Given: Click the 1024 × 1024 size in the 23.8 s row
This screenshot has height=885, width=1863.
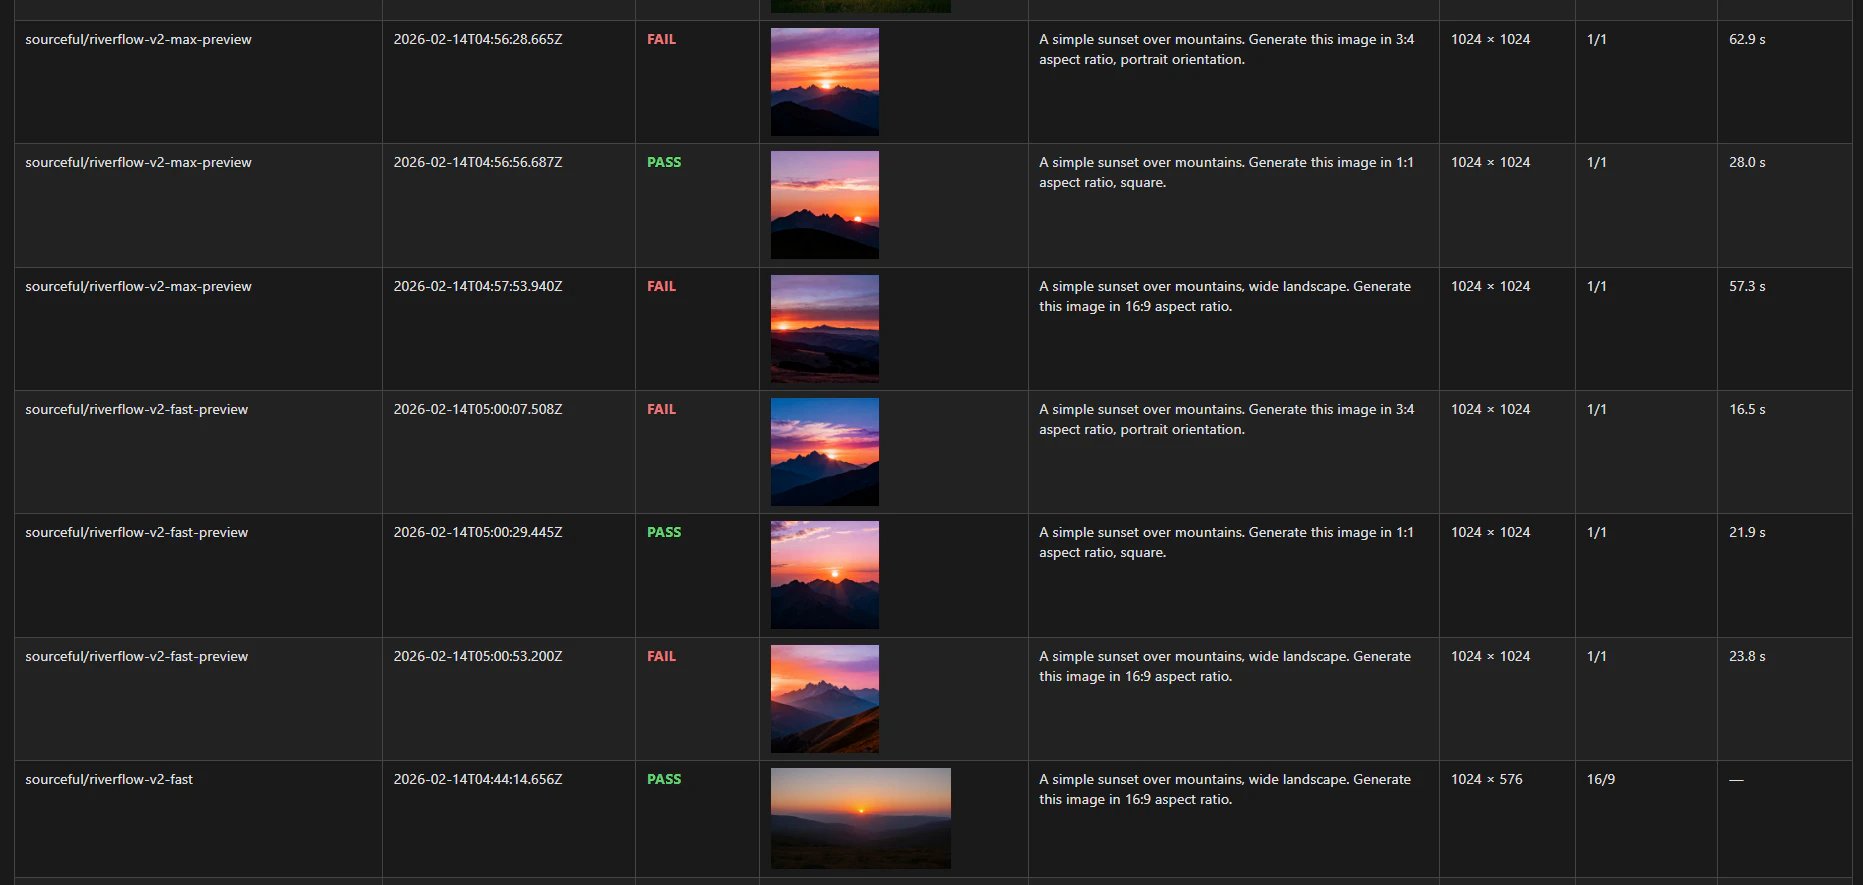Looking at the screenshot, I should [x=1491, y=656].
